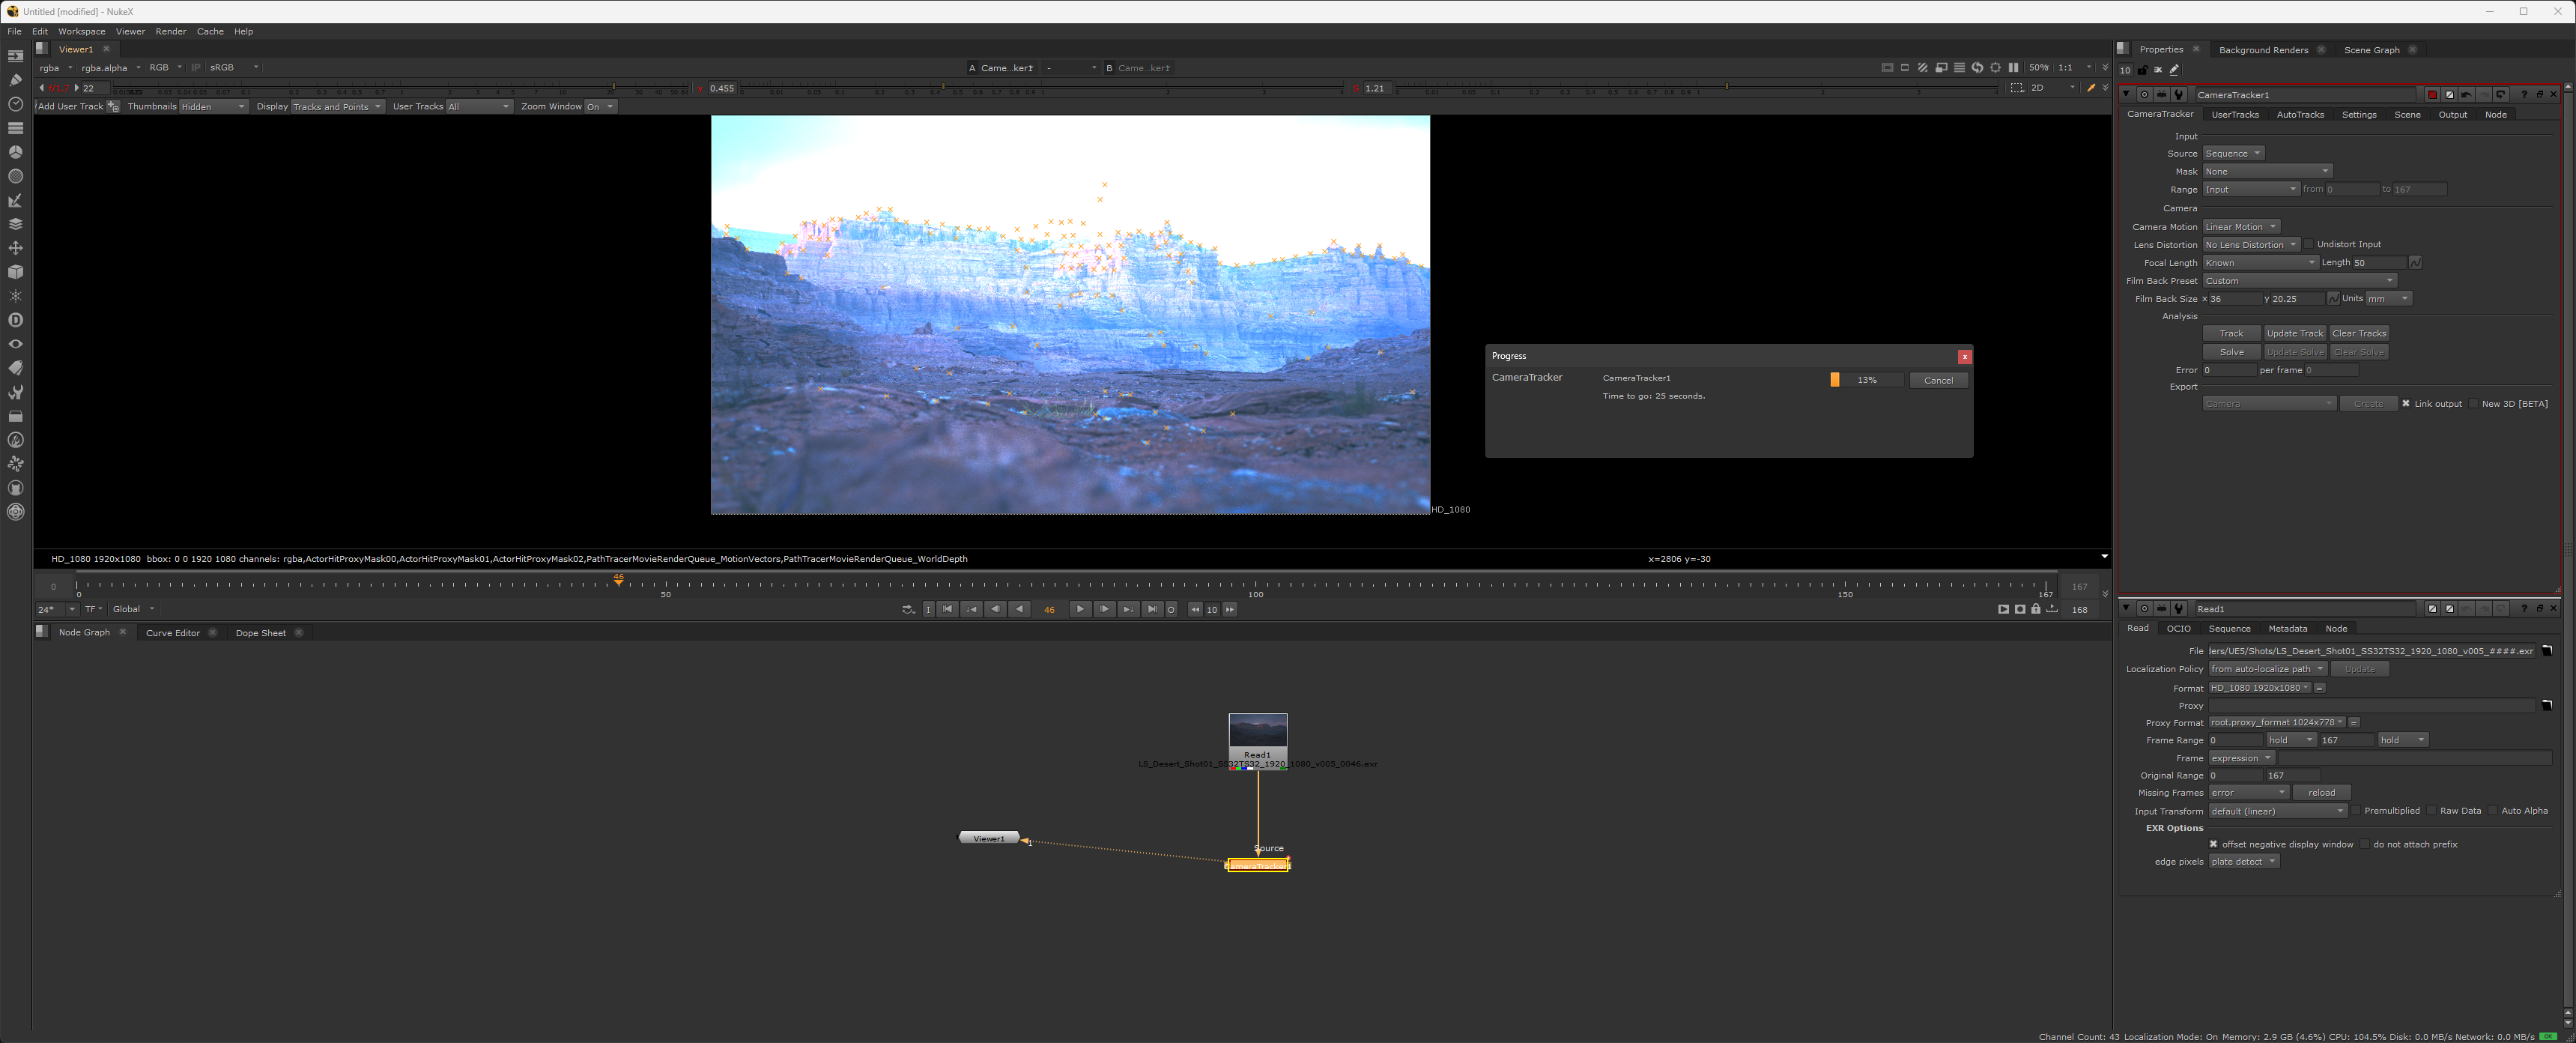The height and width of the screenshot is (1043, 2576).
Task: Open the Keyer nodes toolbar menu
Action: pos(15,200)
